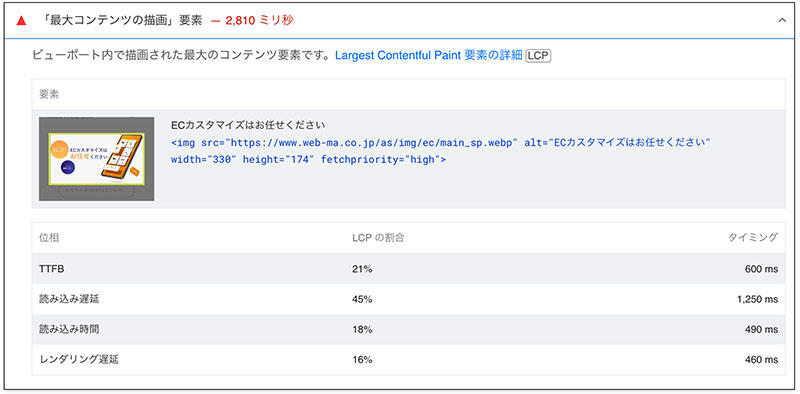Viewport: 800px width, 394px height.
Task: Collapse the audit with the chevron arrow
Action: click(782, 20)
